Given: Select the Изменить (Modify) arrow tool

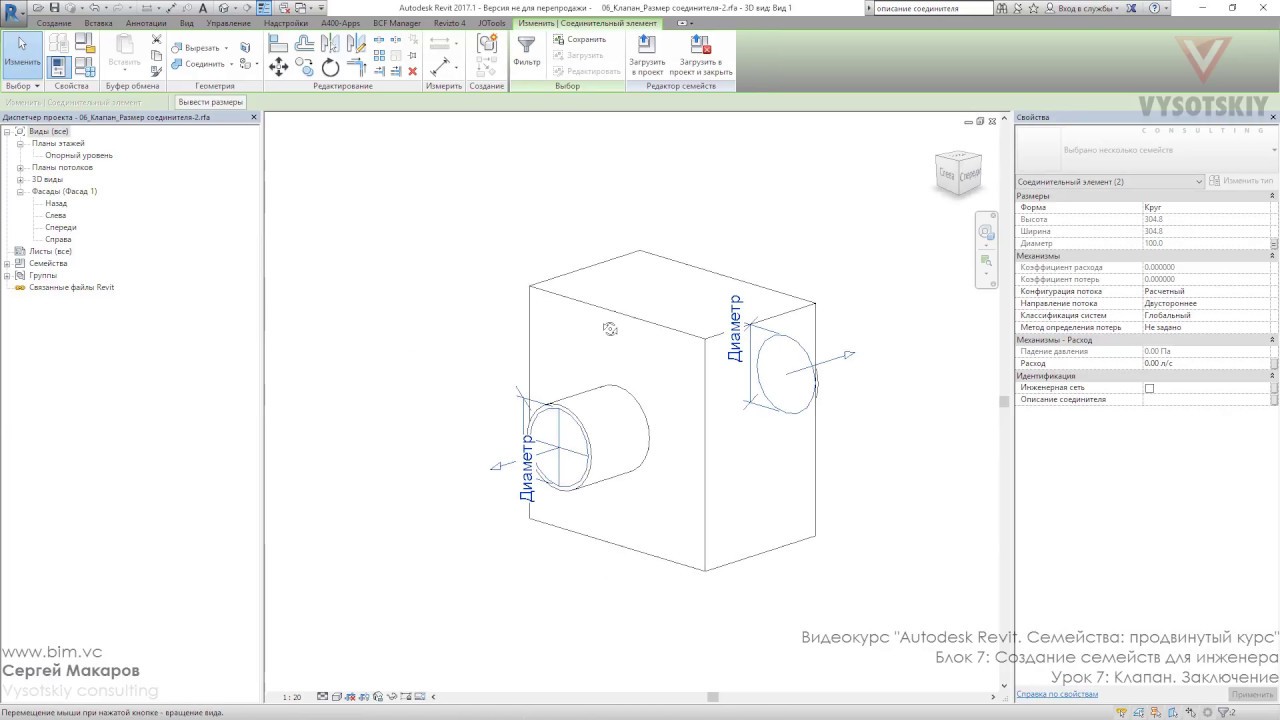Looking at the screenshot, I should 22,54.
